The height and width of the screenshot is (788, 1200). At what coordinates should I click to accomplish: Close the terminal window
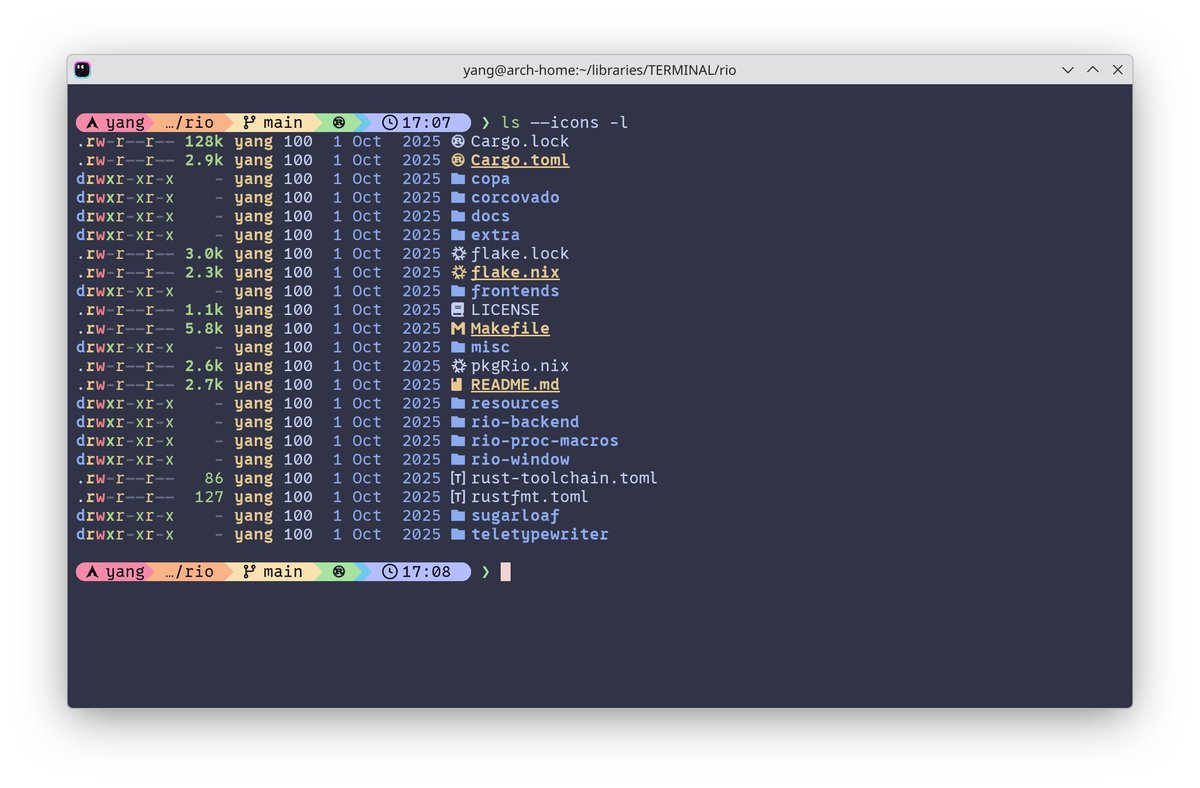click(x=1118, y=70)
